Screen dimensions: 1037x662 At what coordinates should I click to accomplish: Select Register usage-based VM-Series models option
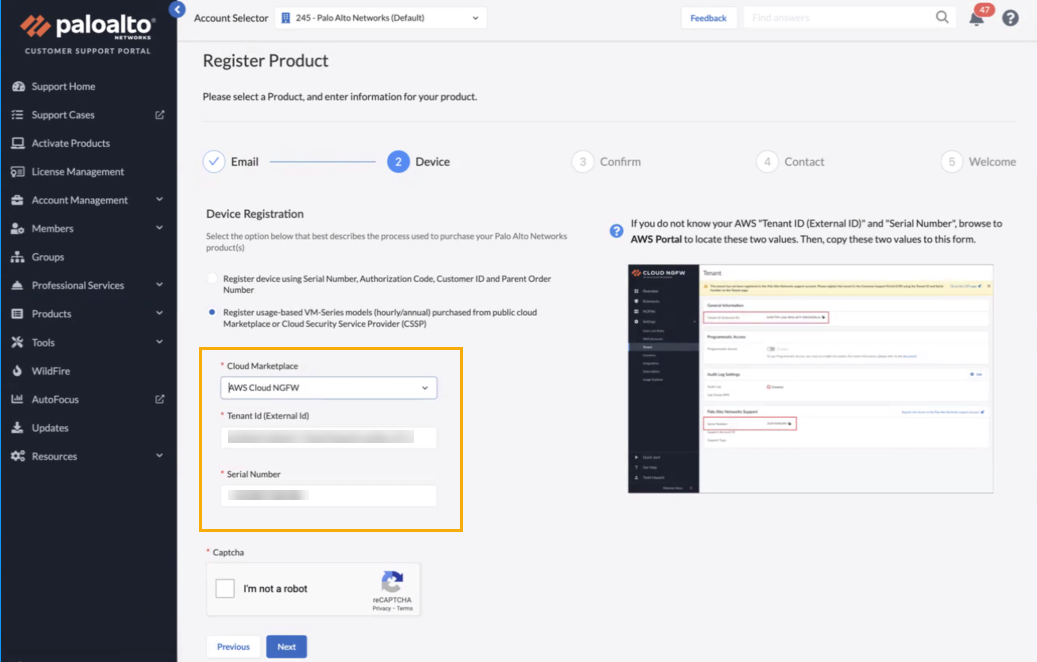(212, 312)
